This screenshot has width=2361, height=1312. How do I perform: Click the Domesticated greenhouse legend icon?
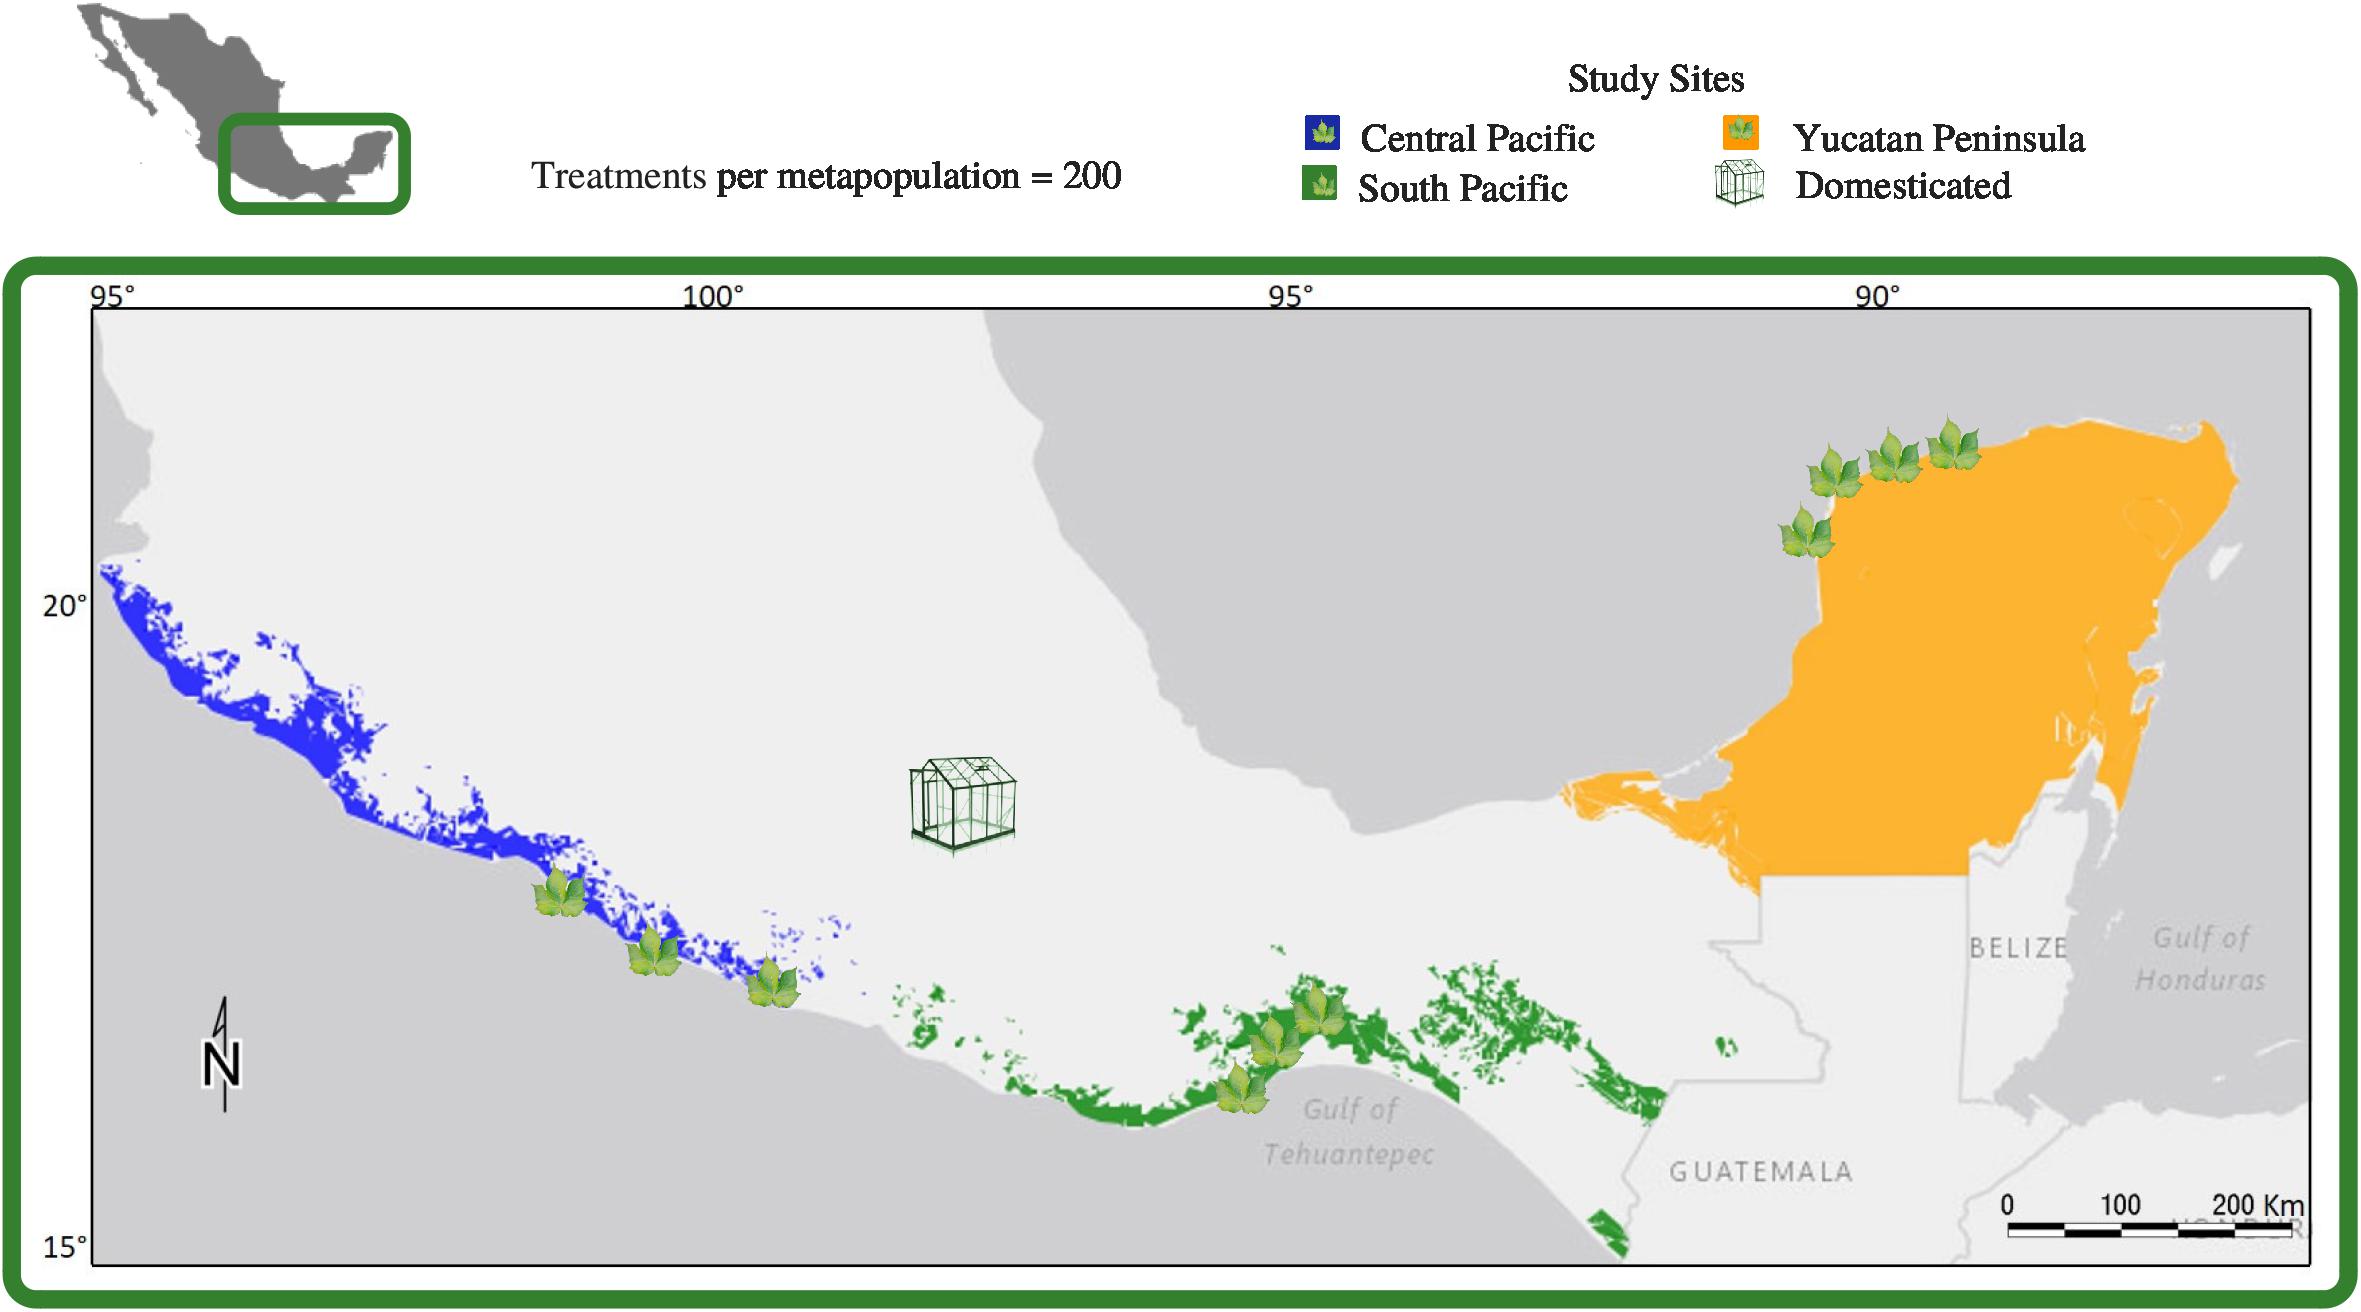pos(1739,183)
